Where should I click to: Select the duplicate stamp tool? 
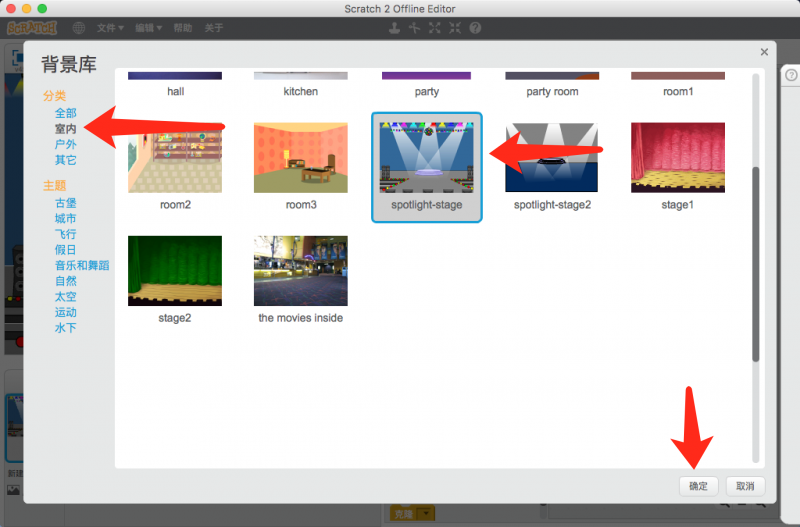pyautogui.click(x=394, y=28)
